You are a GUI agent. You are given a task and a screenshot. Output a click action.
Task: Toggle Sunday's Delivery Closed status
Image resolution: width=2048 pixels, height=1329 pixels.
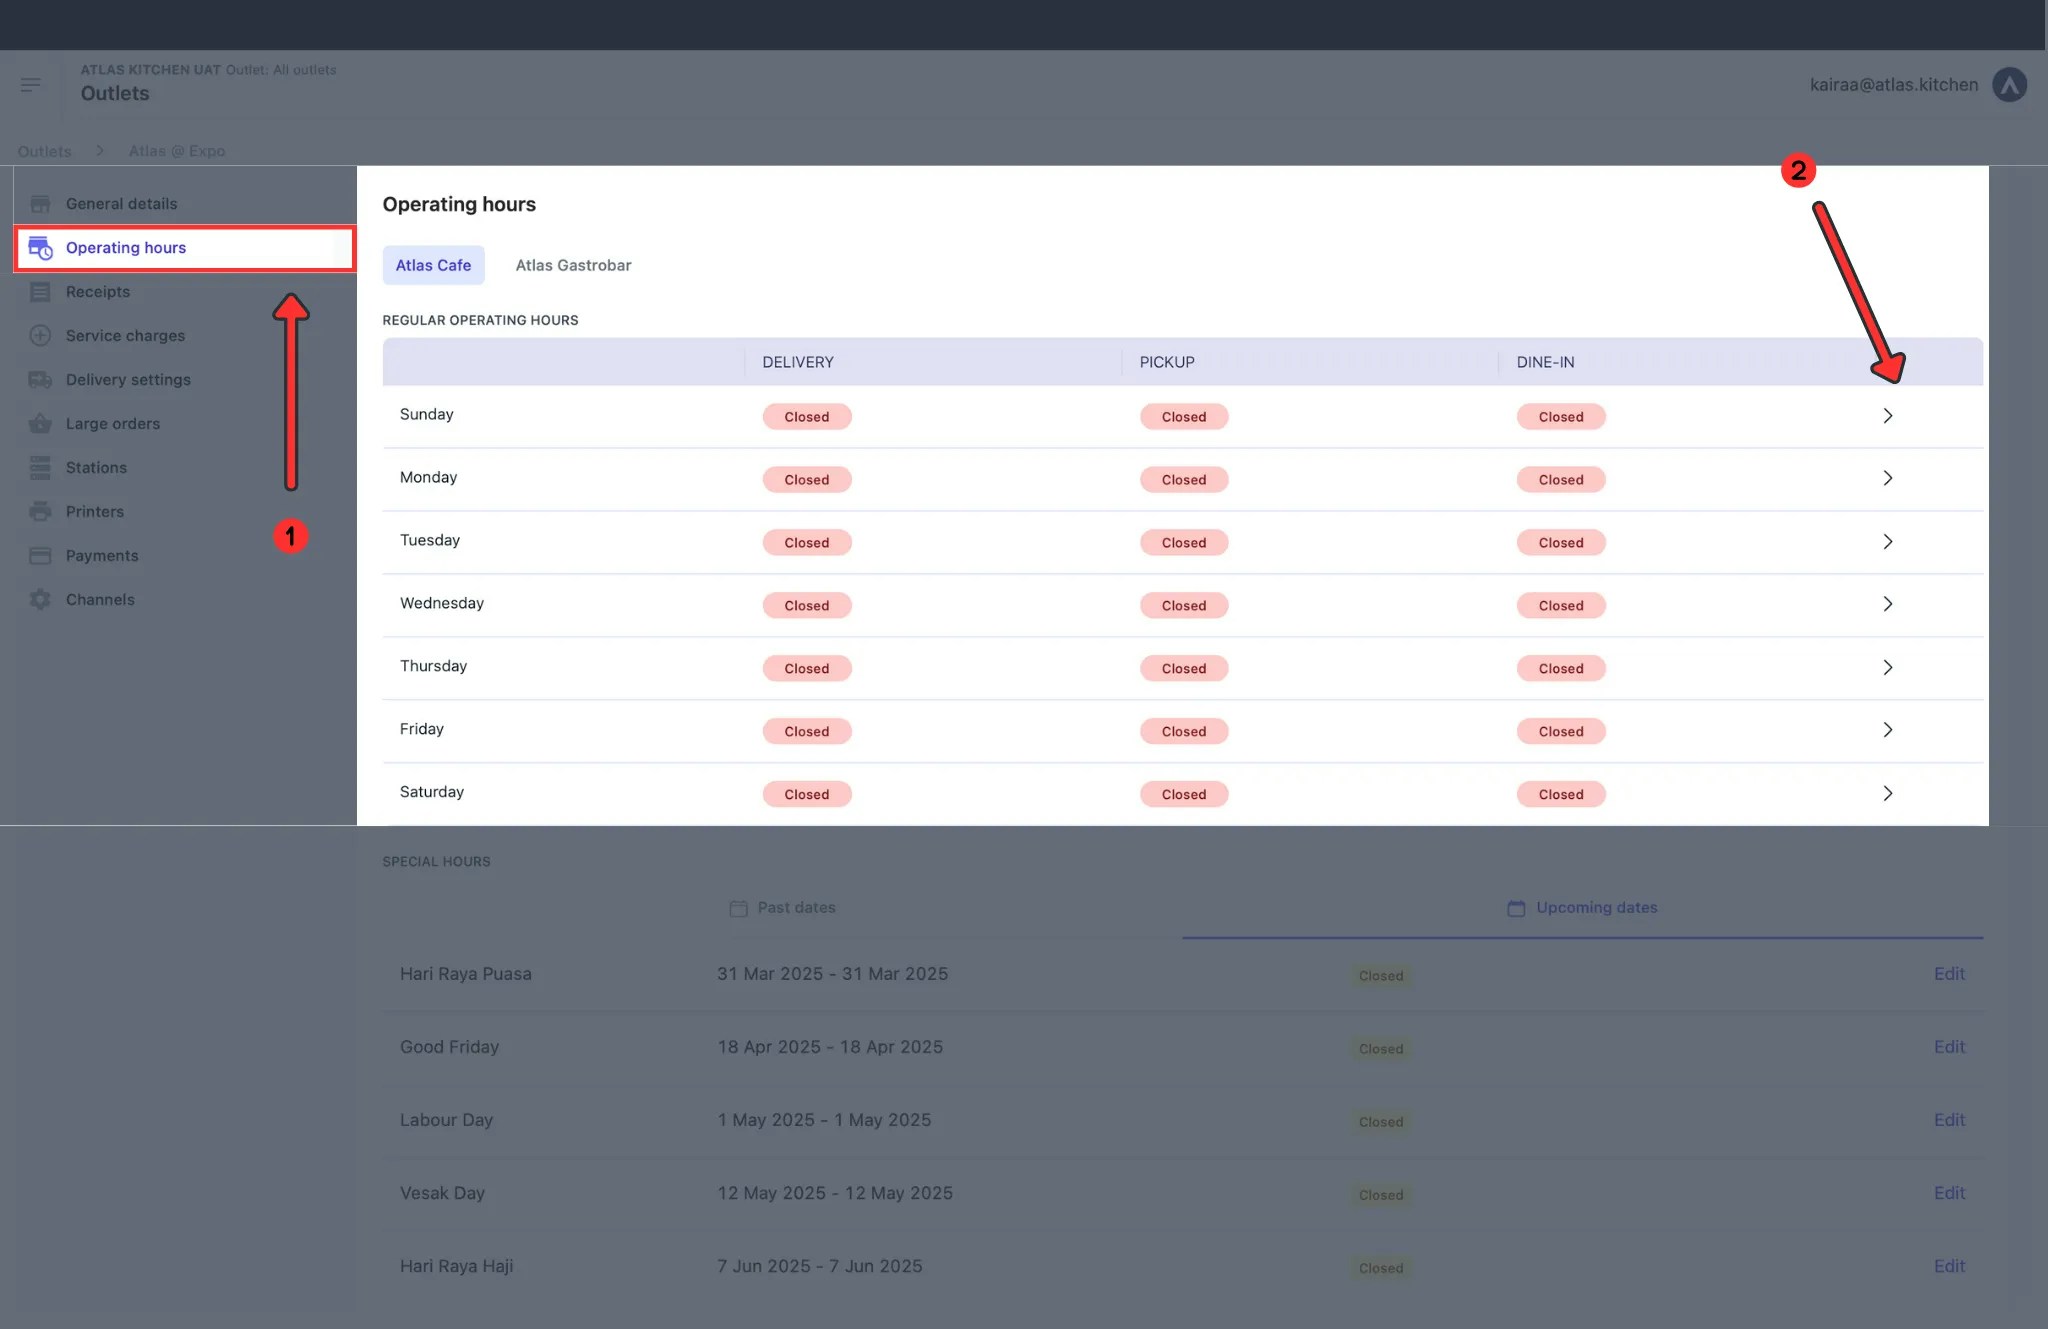[806, 416]
